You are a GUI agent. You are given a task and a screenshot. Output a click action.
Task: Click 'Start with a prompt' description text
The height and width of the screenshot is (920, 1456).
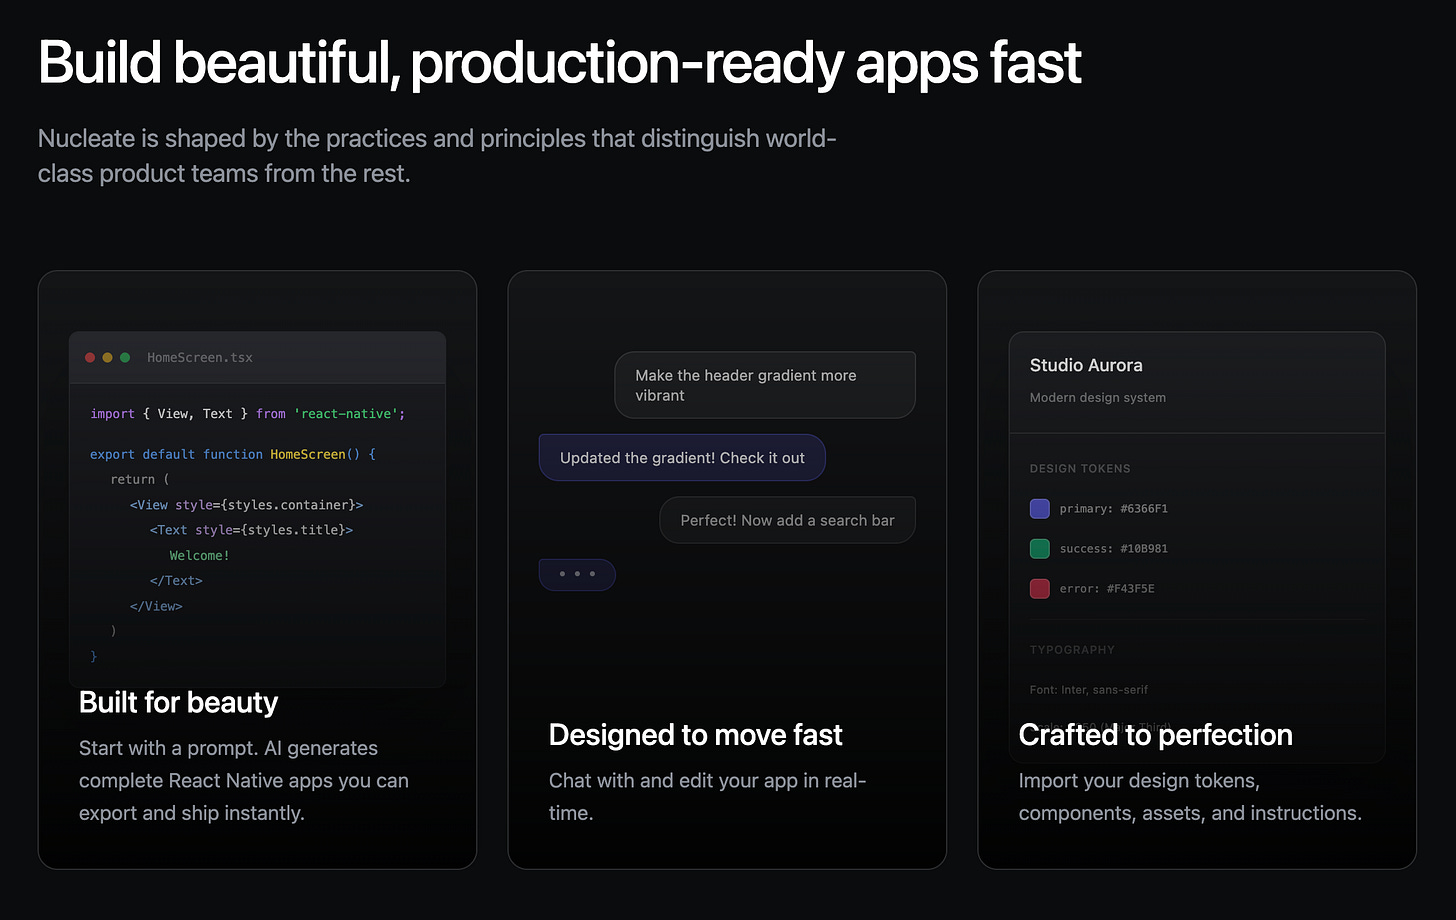click(x=244, y=780)
